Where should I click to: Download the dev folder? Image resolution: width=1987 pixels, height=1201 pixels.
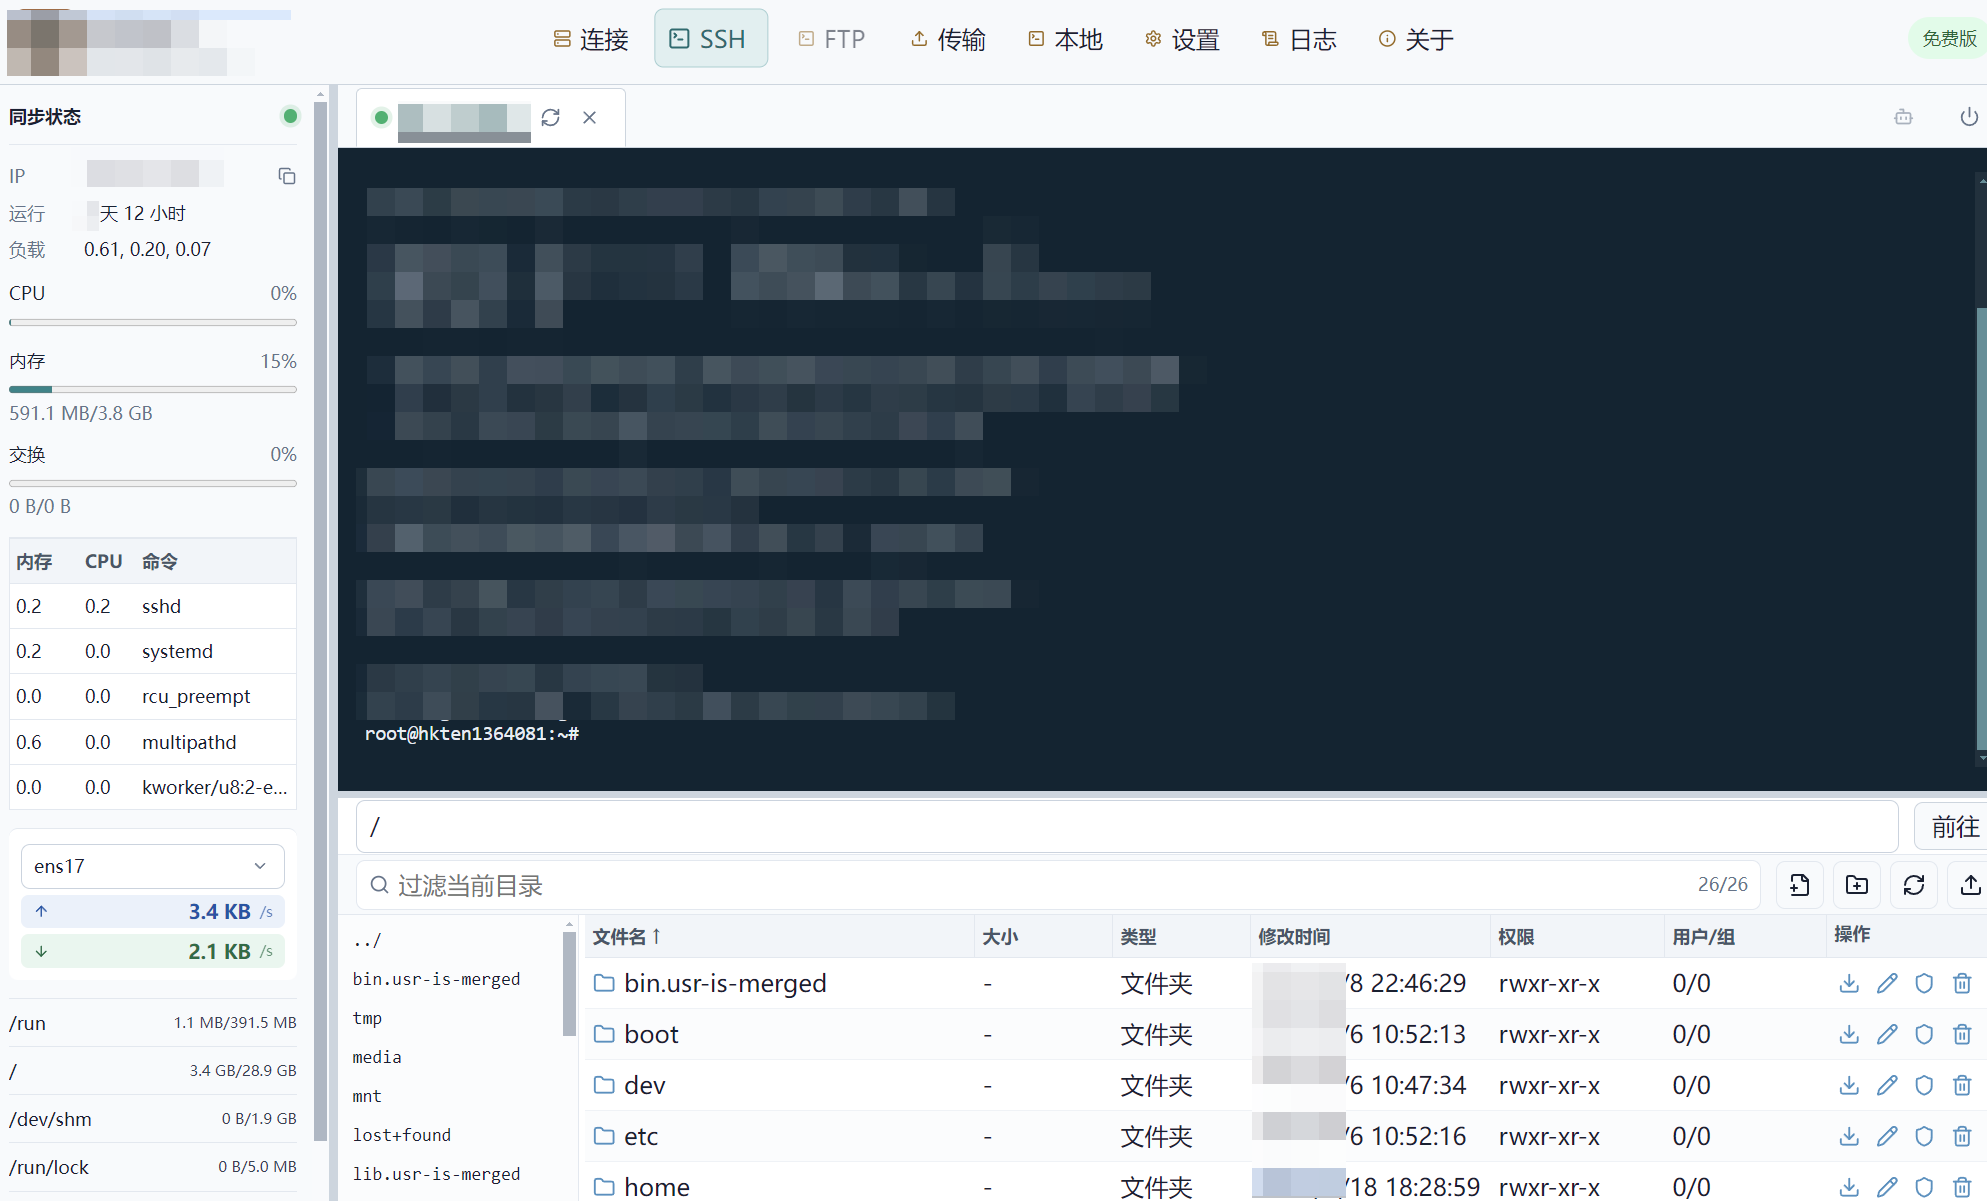point(1849,1086)
